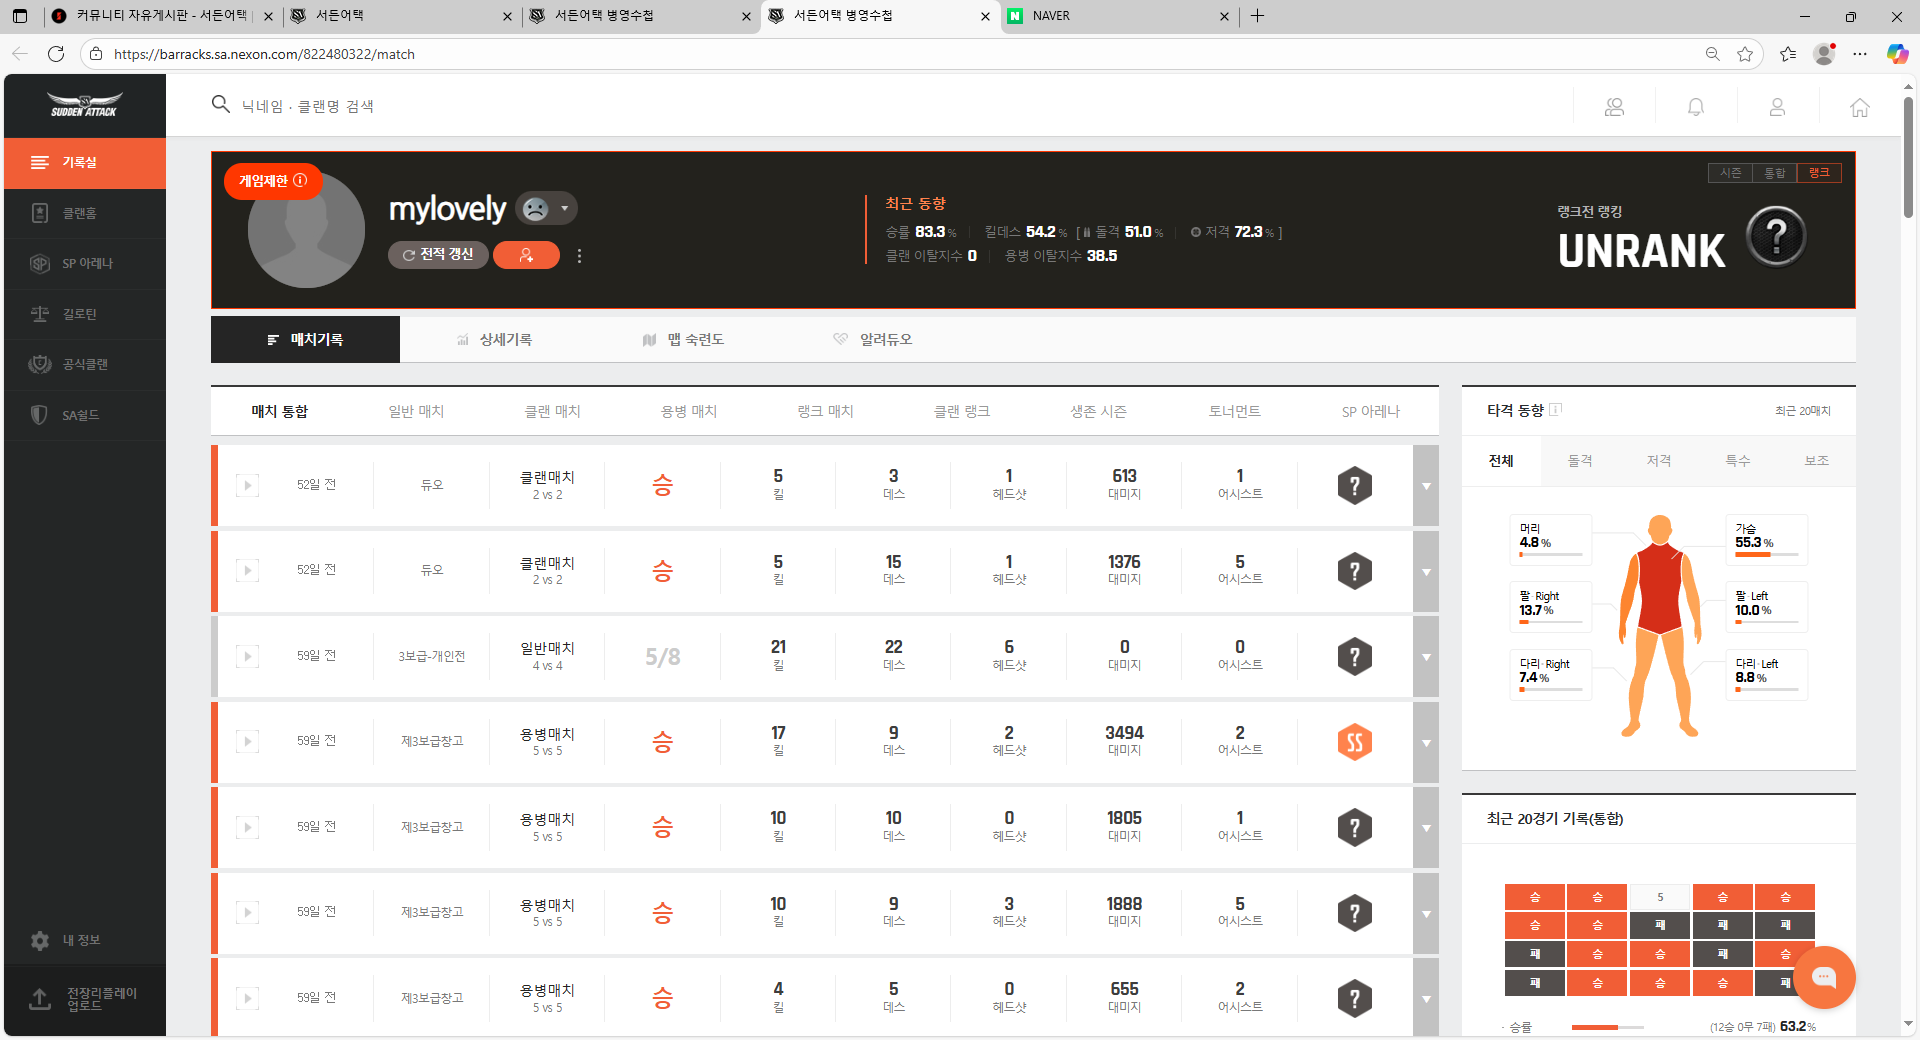Open the emoticon status dropdown beside mylovely
Viewport: 1920px width, 1040px height.
click(547, 208)
